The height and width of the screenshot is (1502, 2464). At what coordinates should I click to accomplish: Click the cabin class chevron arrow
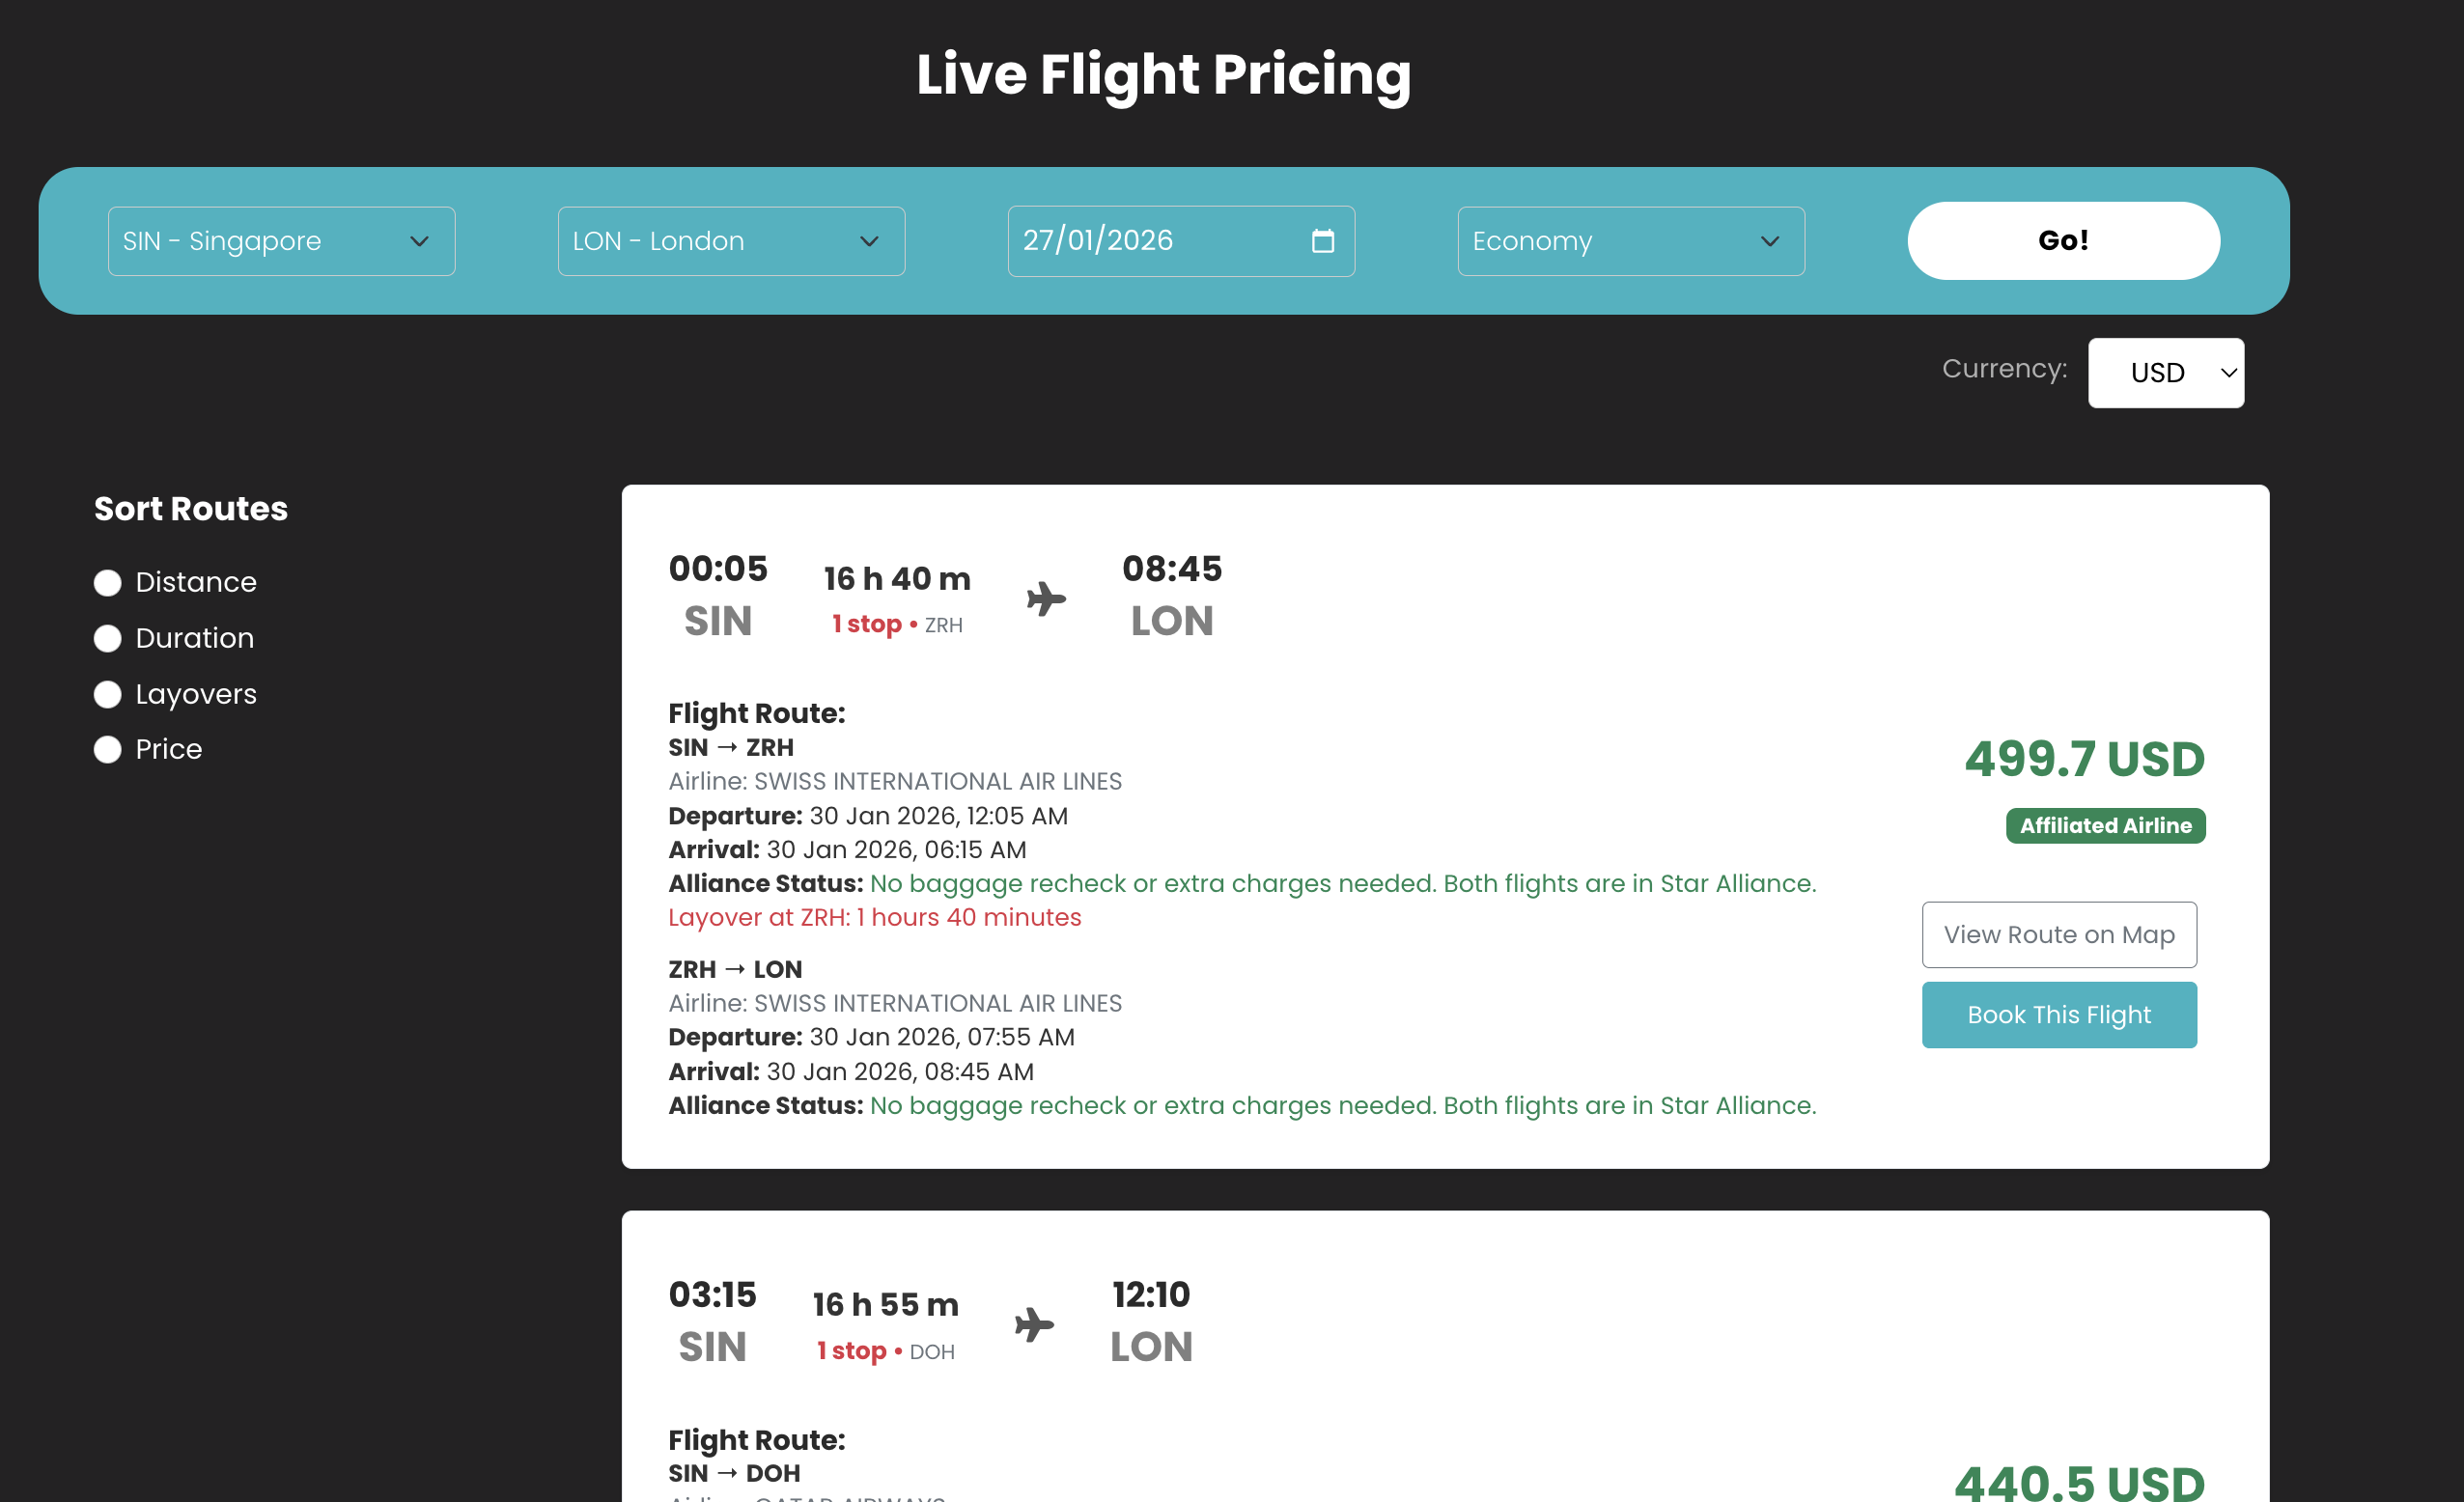(x=1769, y=241)
